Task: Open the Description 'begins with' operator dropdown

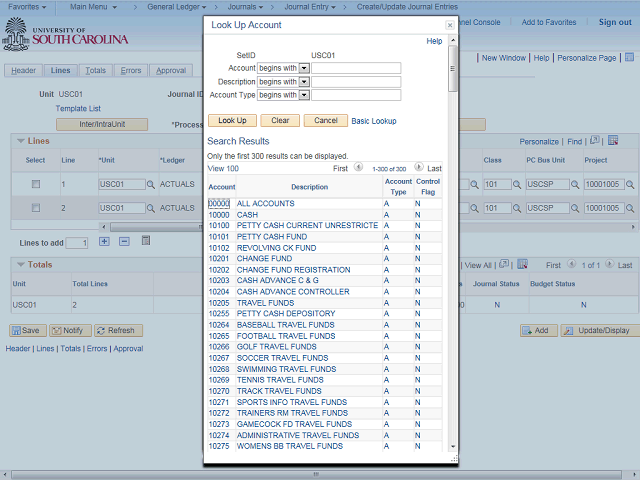Action: pos(304,82)
